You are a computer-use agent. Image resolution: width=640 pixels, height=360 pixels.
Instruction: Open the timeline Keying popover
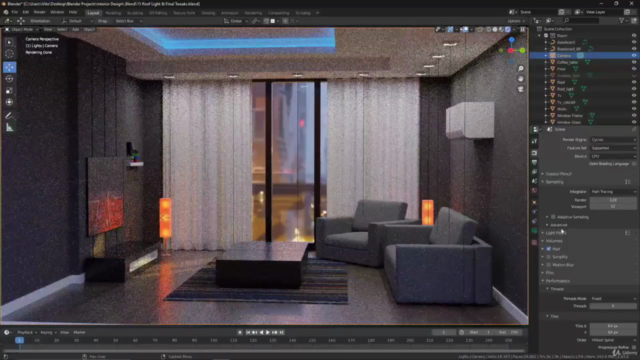48,333
